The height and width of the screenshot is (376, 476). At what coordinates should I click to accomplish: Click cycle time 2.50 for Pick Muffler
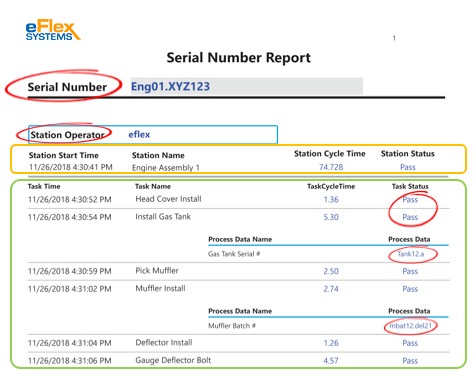331,271
